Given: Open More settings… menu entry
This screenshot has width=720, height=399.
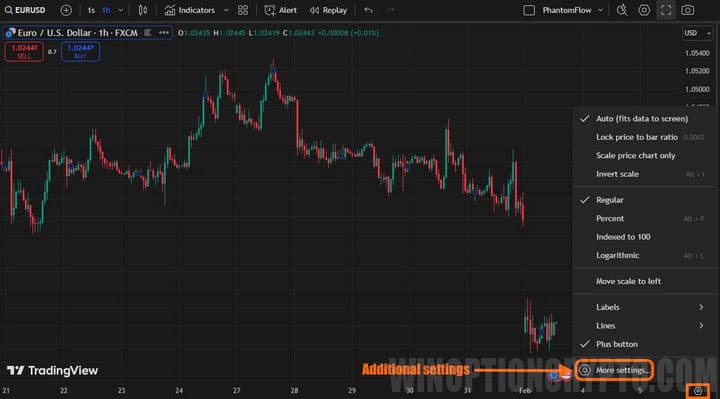Looking at the screenshot, I should click(614, 370).
